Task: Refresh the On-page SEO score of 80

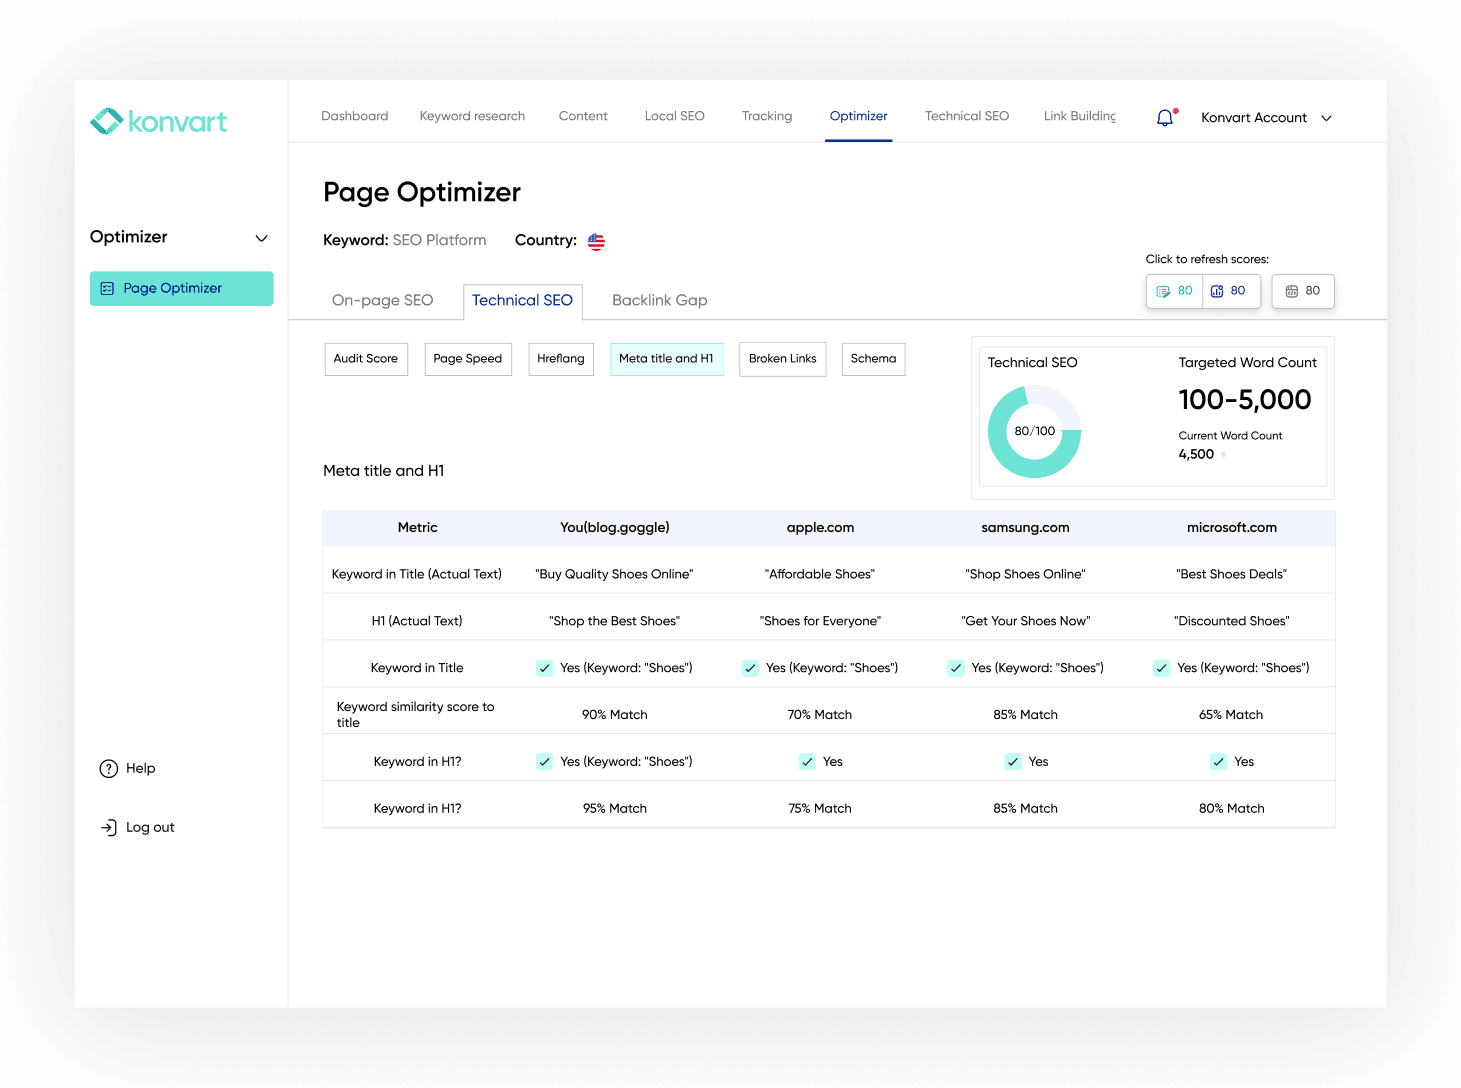Action: (1173, 291)
